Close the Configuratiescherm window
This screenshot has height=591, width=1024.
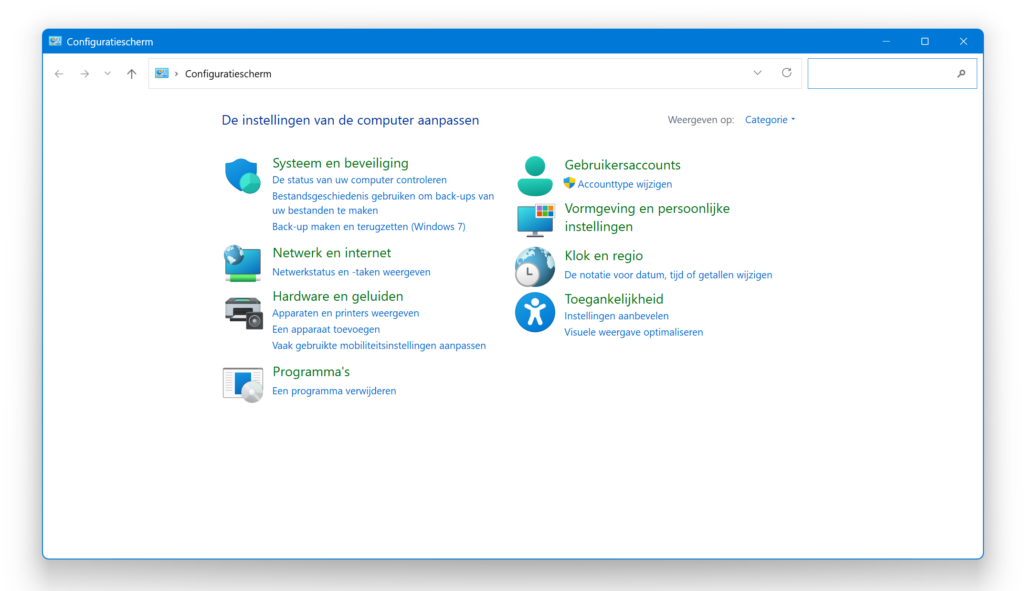[963, 41]
